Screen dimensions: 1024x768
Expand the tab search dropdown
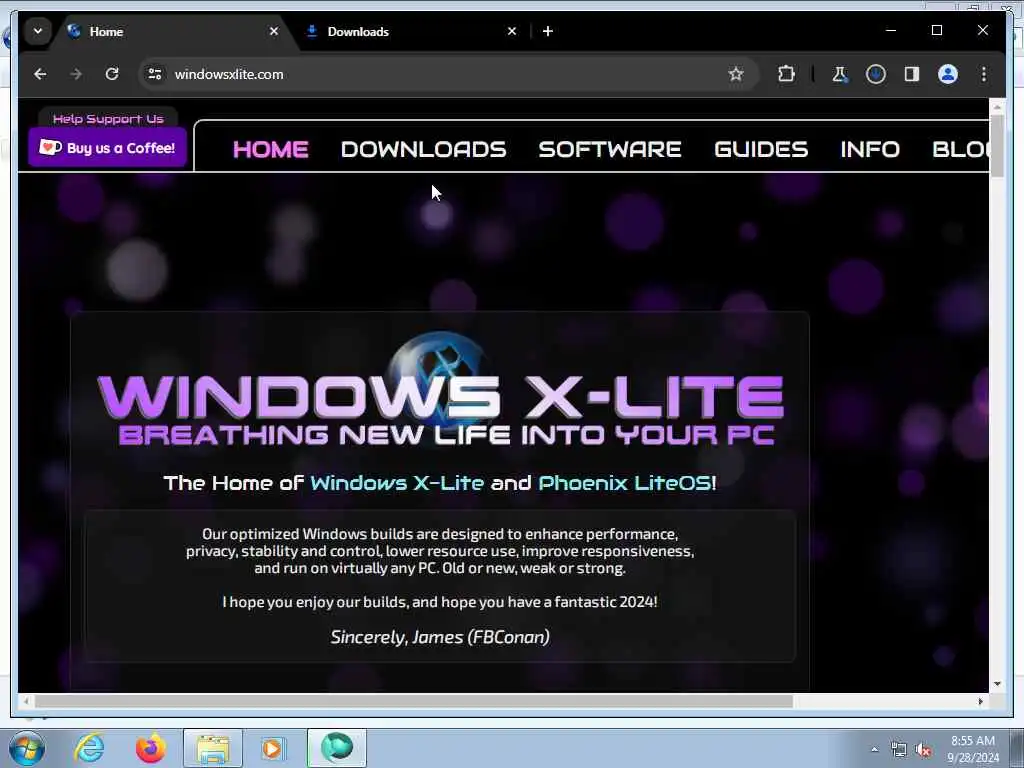(x=38, y=31)
